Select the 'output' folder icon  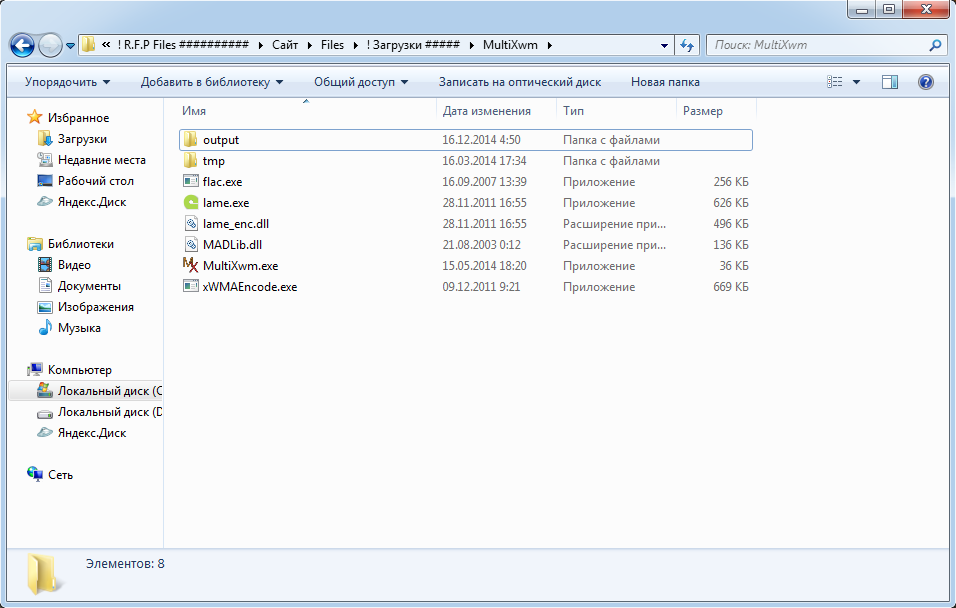tap(190, 140)
